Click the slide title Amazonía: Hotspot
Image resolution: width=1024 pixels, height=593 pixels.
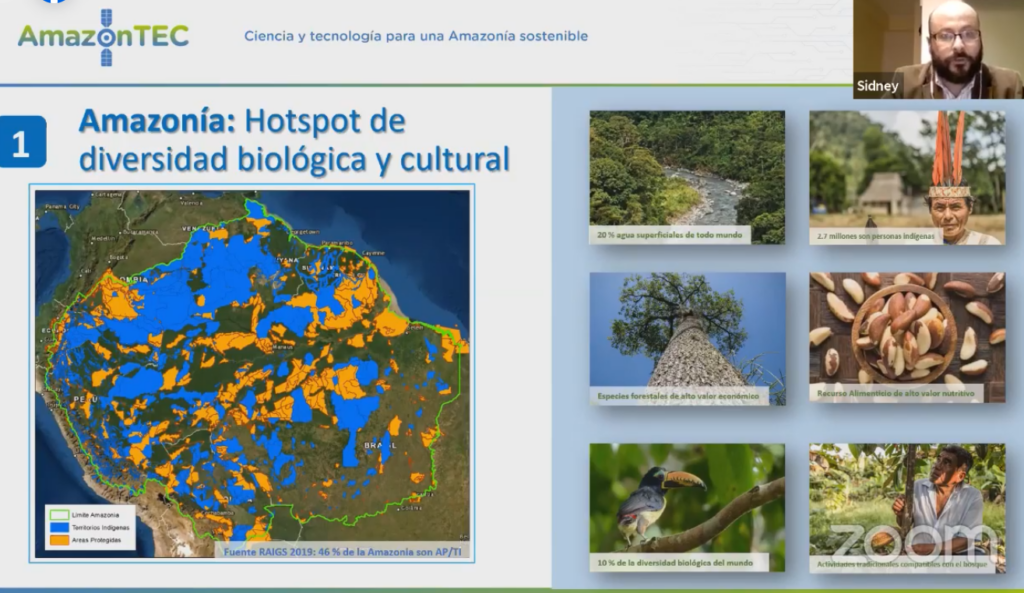[x=243, y=123]
